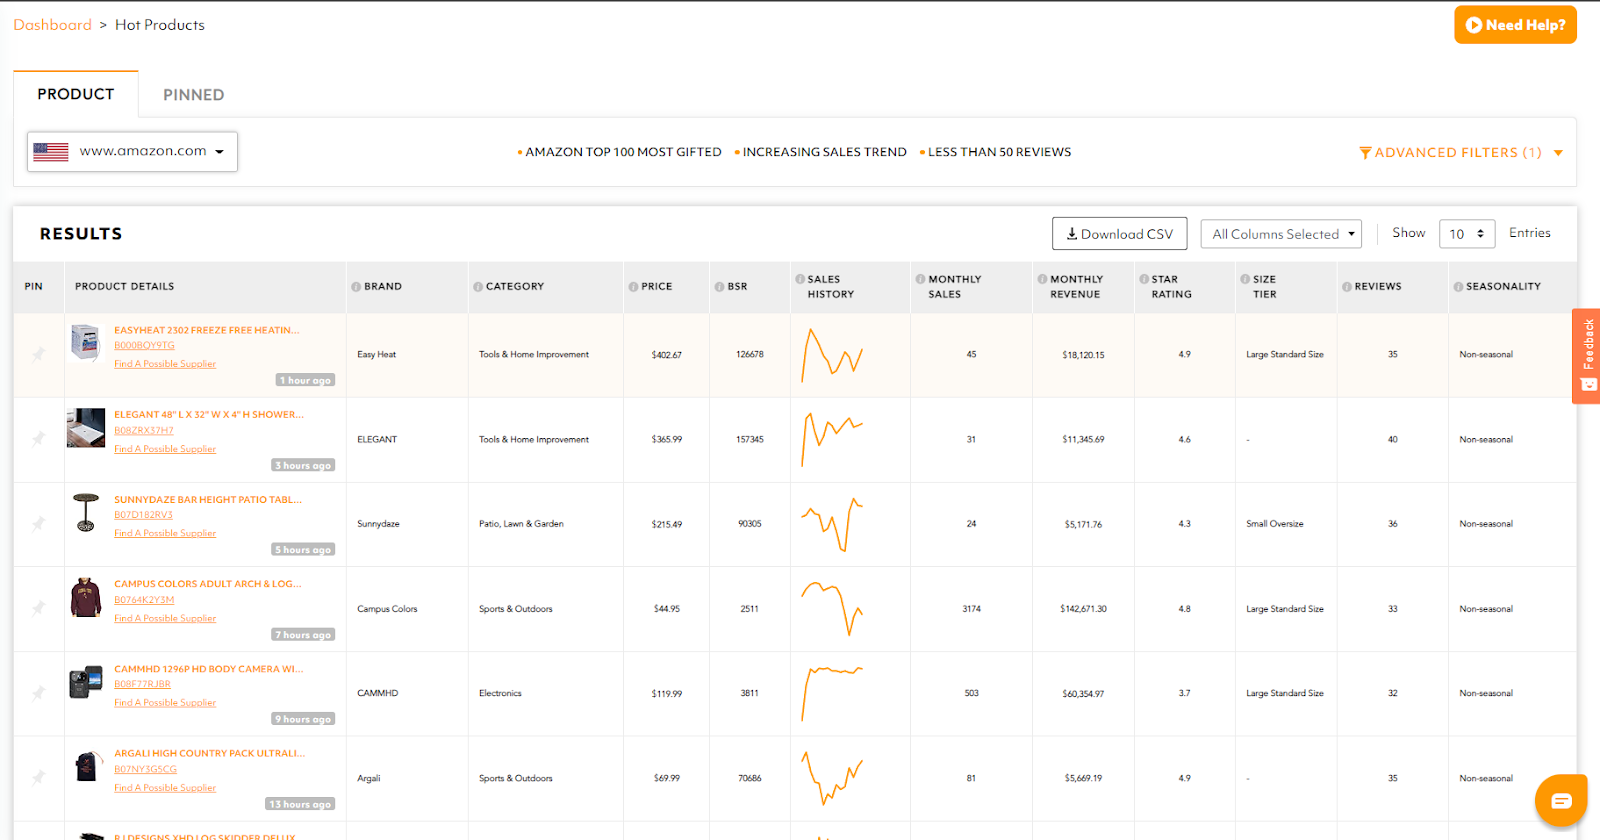Go to Dashboard breadcrumb
The width and height of the screenshot is (1600, 840).
(52, 25)
